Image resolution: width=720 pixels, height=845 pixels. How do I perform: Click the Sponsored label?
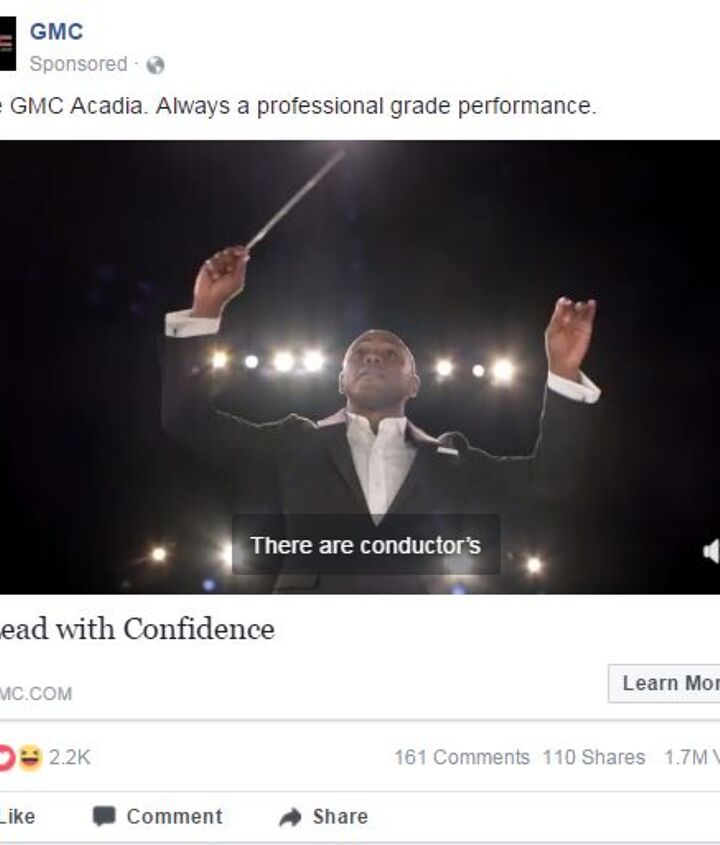click(78, 64)
